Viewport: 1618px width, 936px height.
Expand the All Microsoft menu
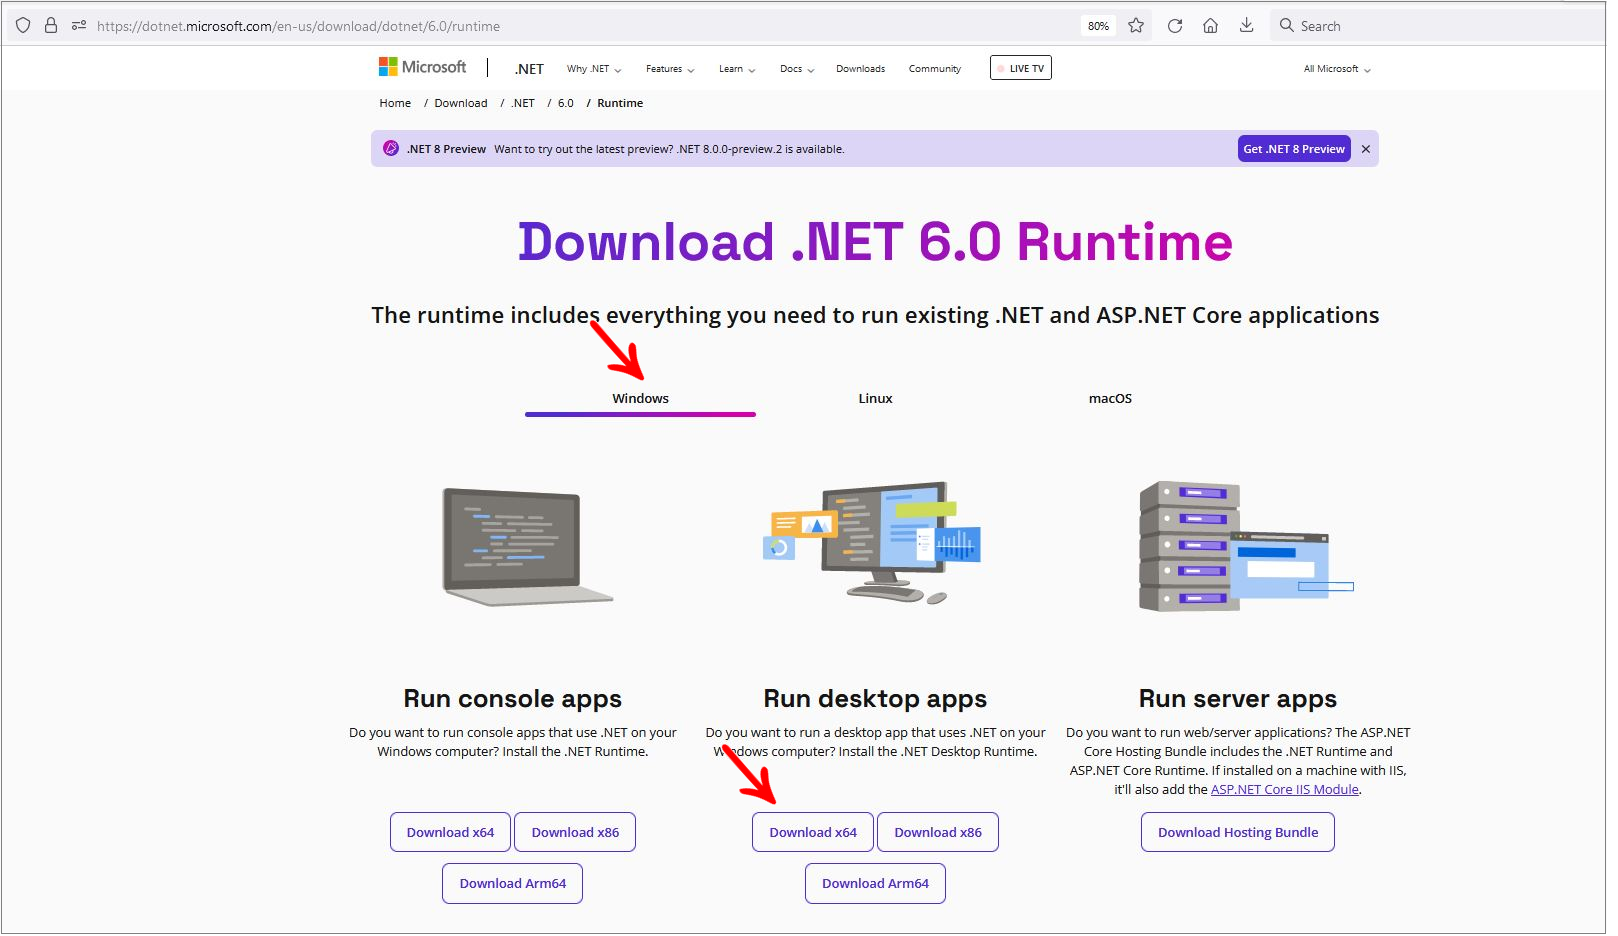(x=1337, y=69)
